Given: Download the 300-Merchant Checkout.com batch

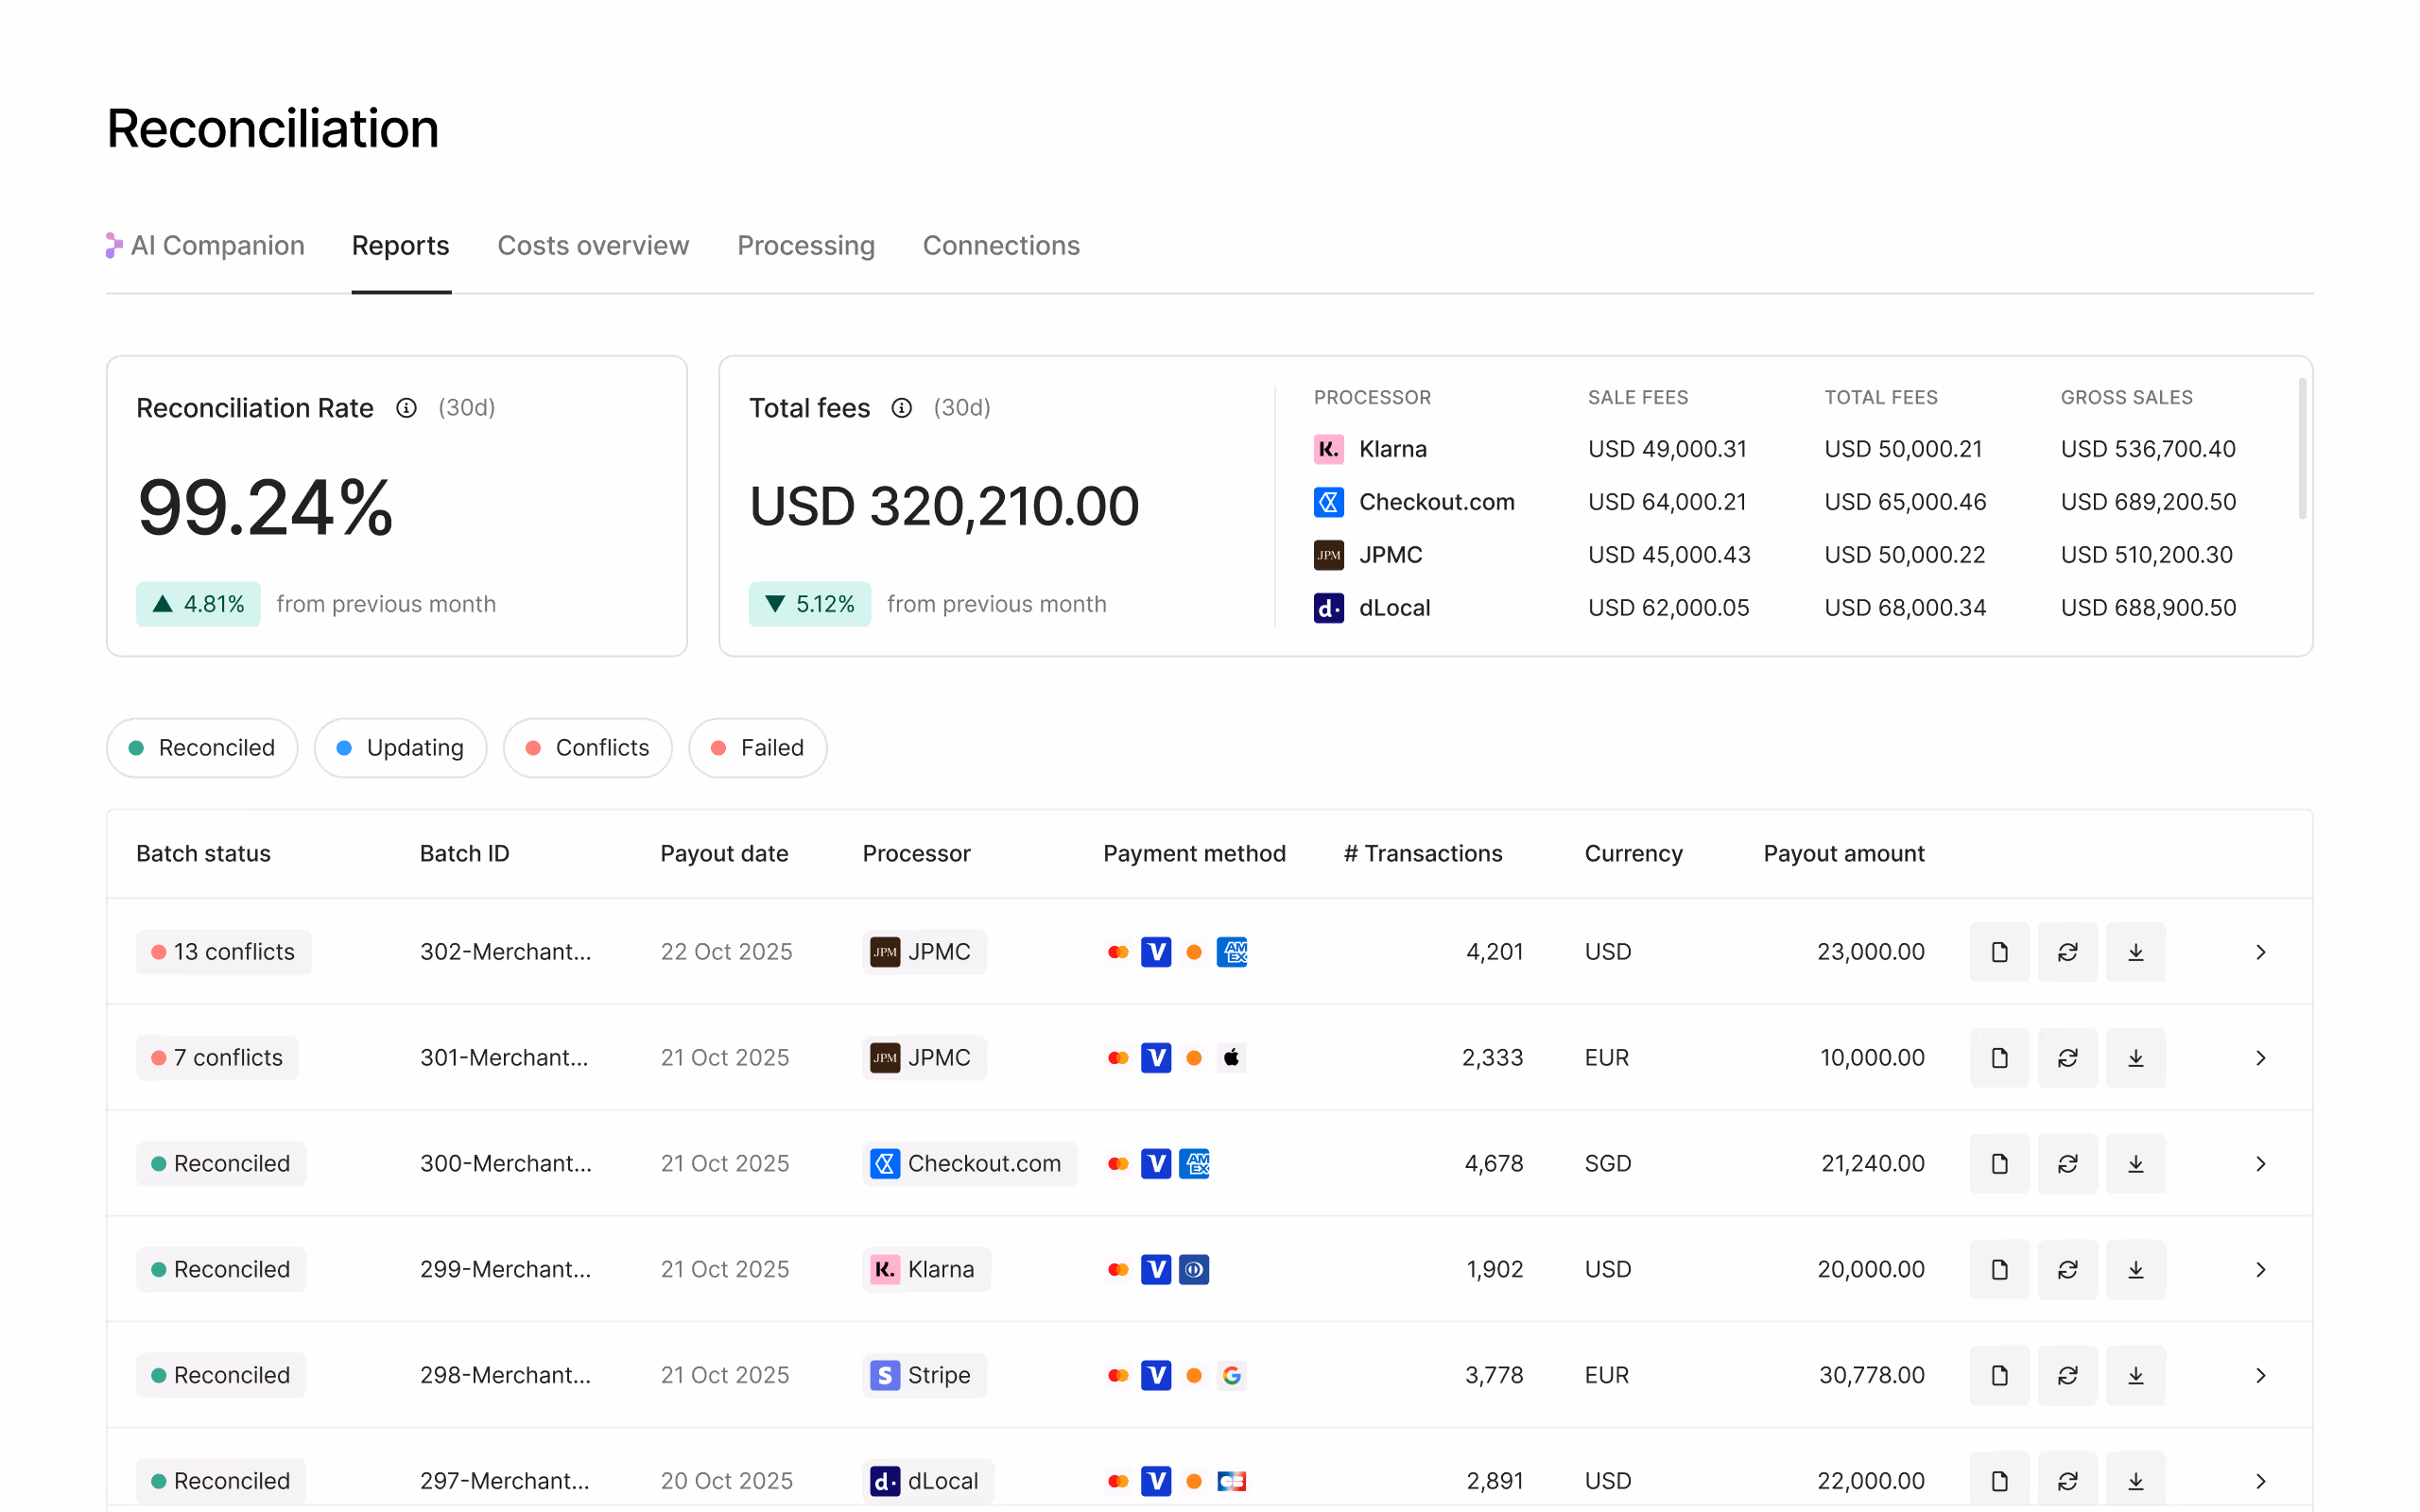Looking at the screenshot, I should 2135,1164.
